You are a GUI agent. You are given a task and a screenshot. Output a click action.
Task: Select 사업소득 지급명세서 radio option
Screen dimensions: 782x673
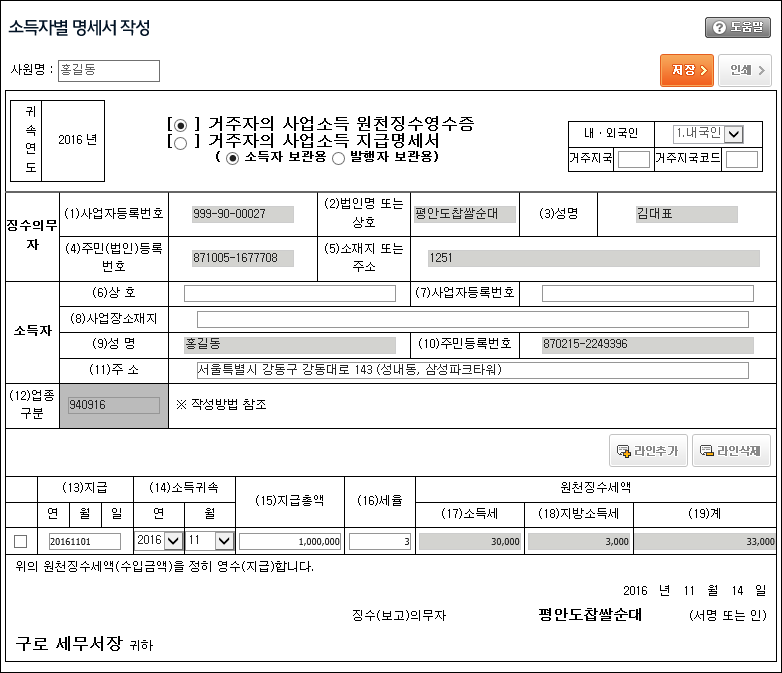(181, 143)
